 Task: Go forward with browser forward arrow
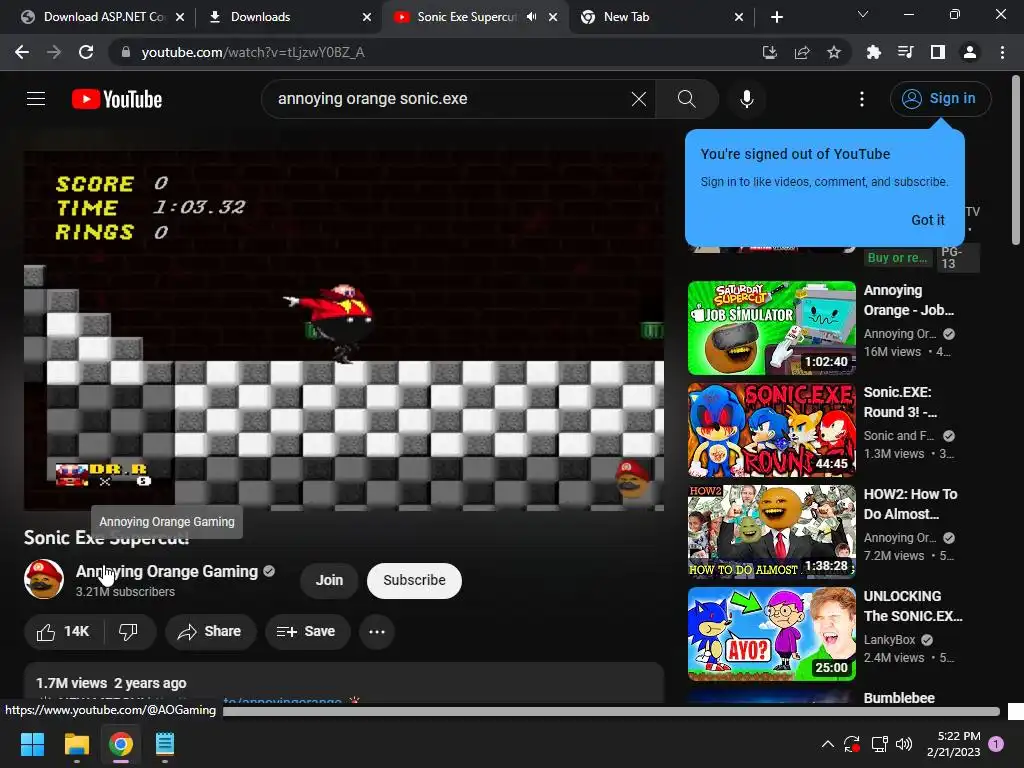coord(54,52)
